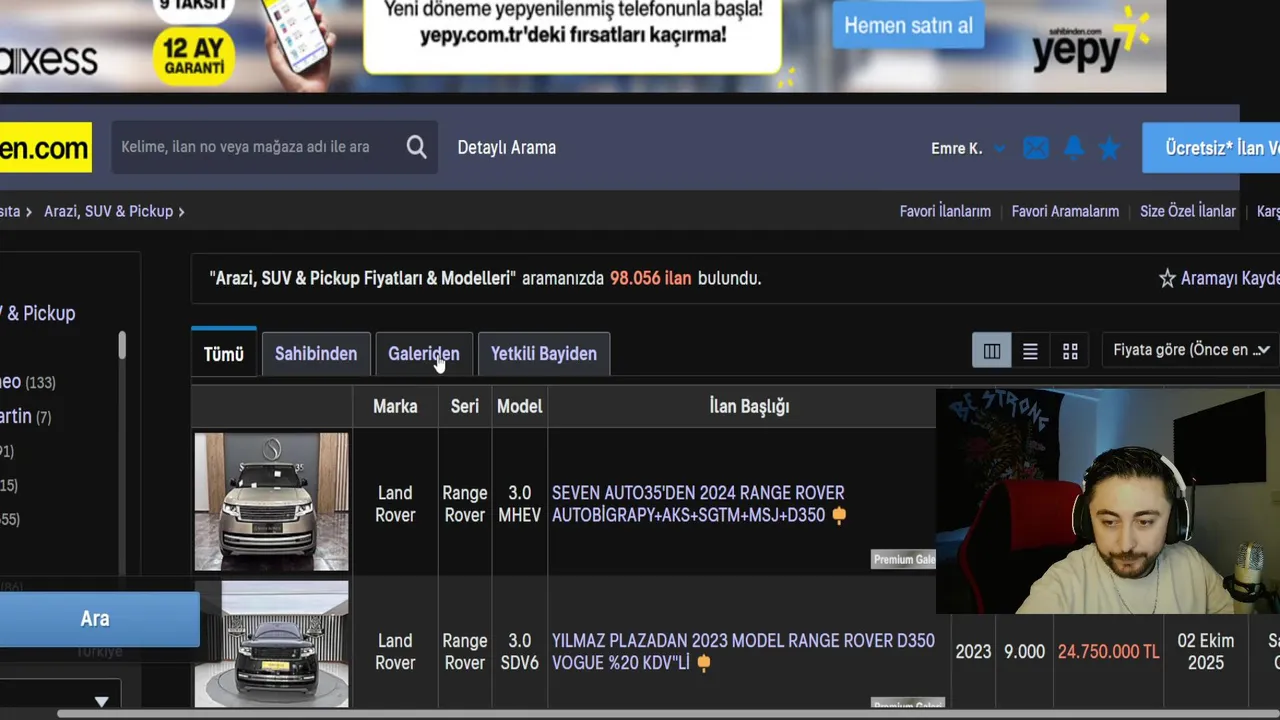
Task: Select the Galeriden tab
Action: pyautogui.click(x=424, y=354)
